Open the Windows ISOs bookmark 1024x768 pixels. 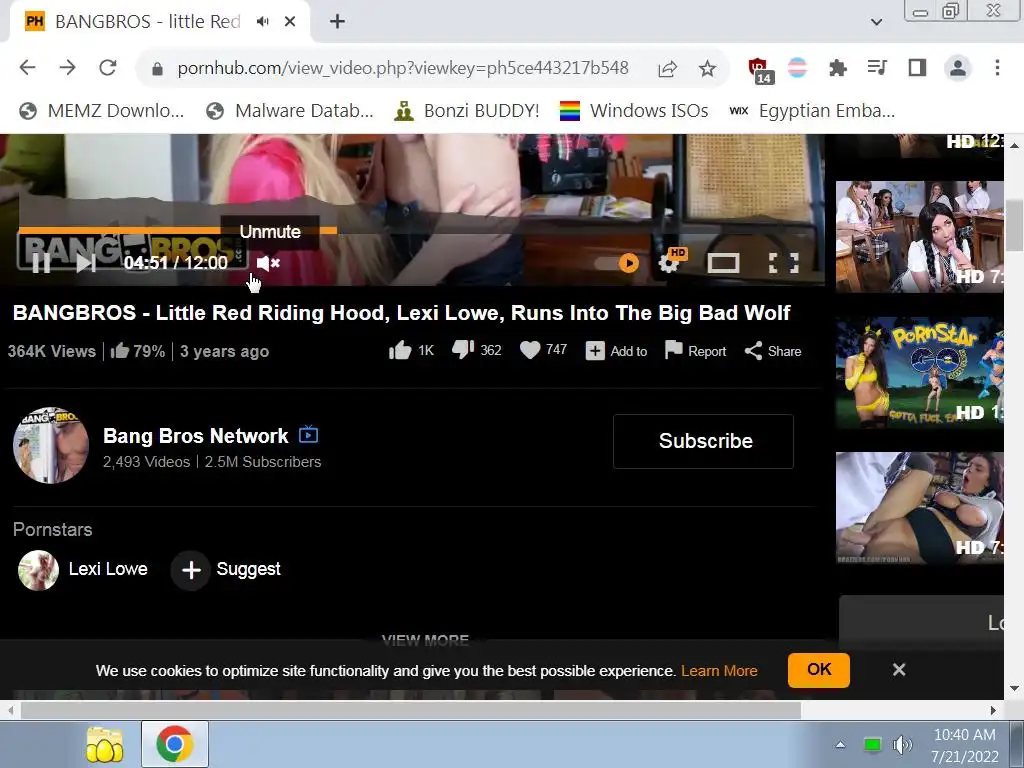click(x=634, y=111)
